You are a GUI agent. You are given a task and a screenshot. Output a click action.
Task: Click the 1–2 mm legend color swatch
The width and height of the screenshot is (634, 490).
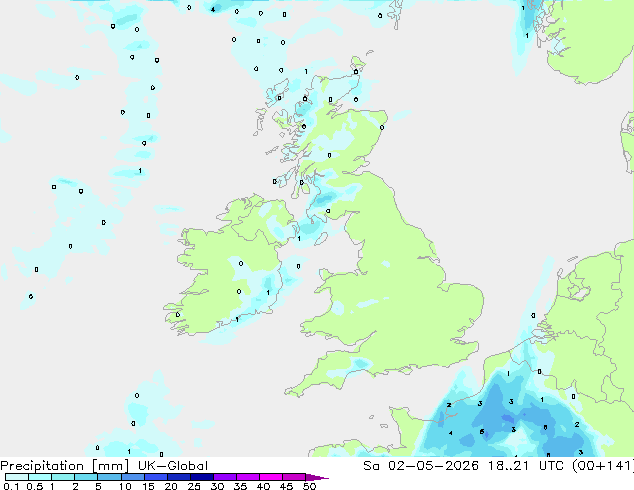coord(63,477)
